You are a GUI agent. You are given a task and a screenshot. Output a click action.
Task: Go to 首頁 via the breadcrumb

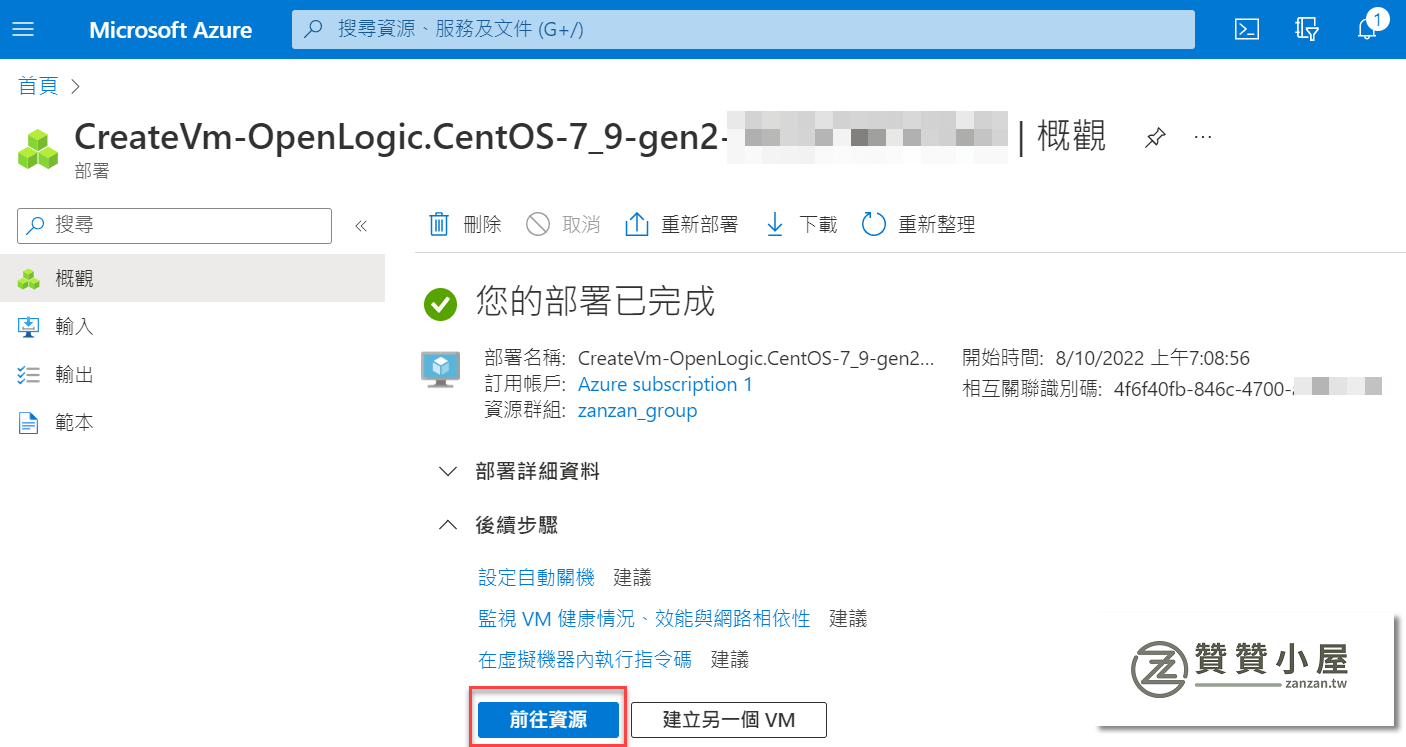(38, 87)
